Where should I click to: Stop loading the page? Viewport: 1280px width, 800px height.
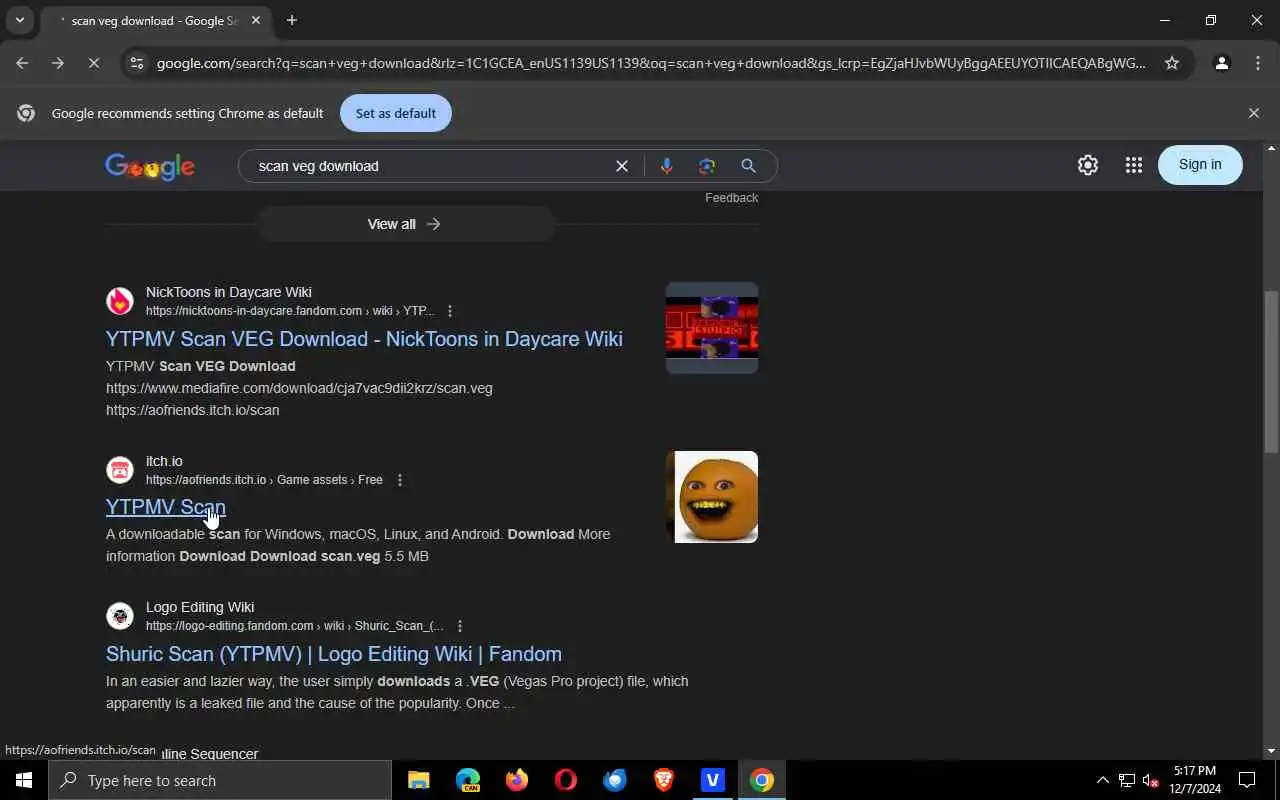click(x=94, y=63)
